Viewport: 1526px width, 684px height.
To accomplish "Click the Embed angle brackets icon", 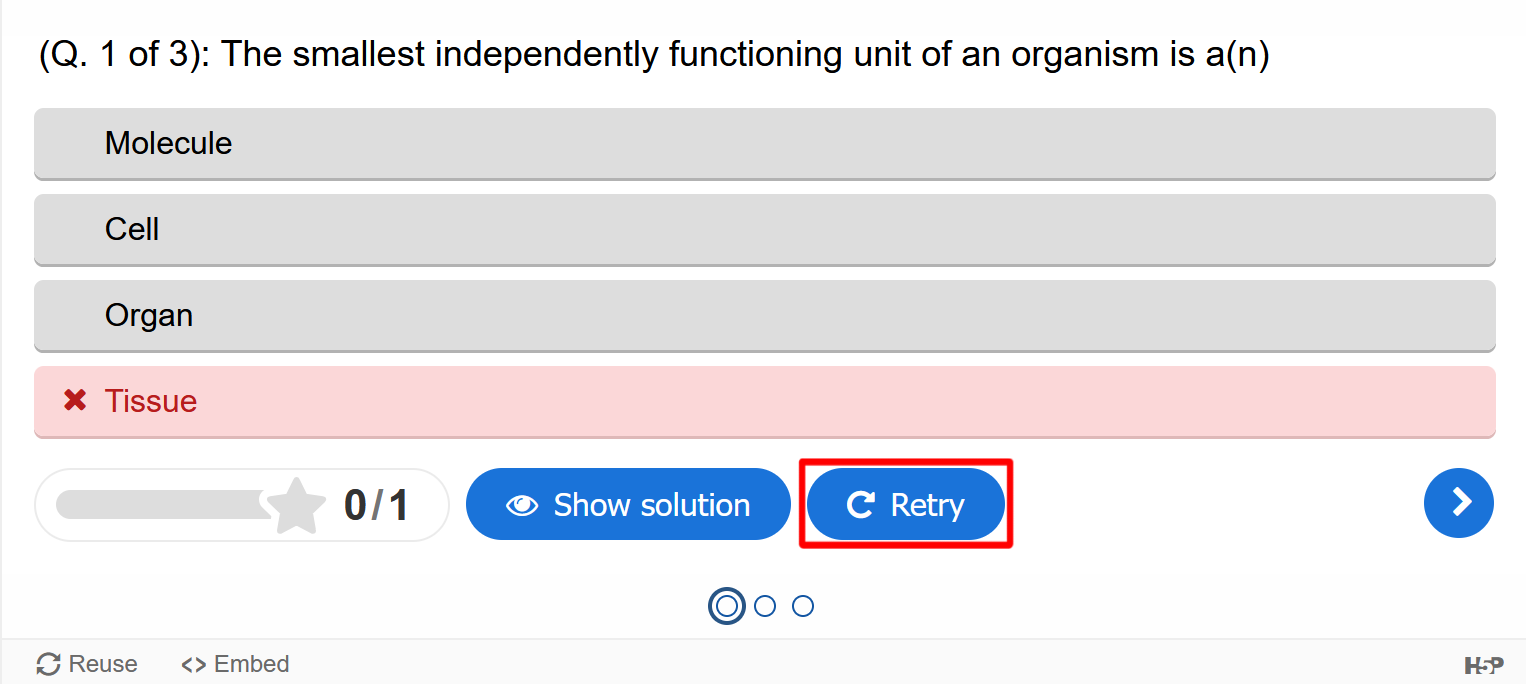I will pyautogui.click(x=194, y=664).
